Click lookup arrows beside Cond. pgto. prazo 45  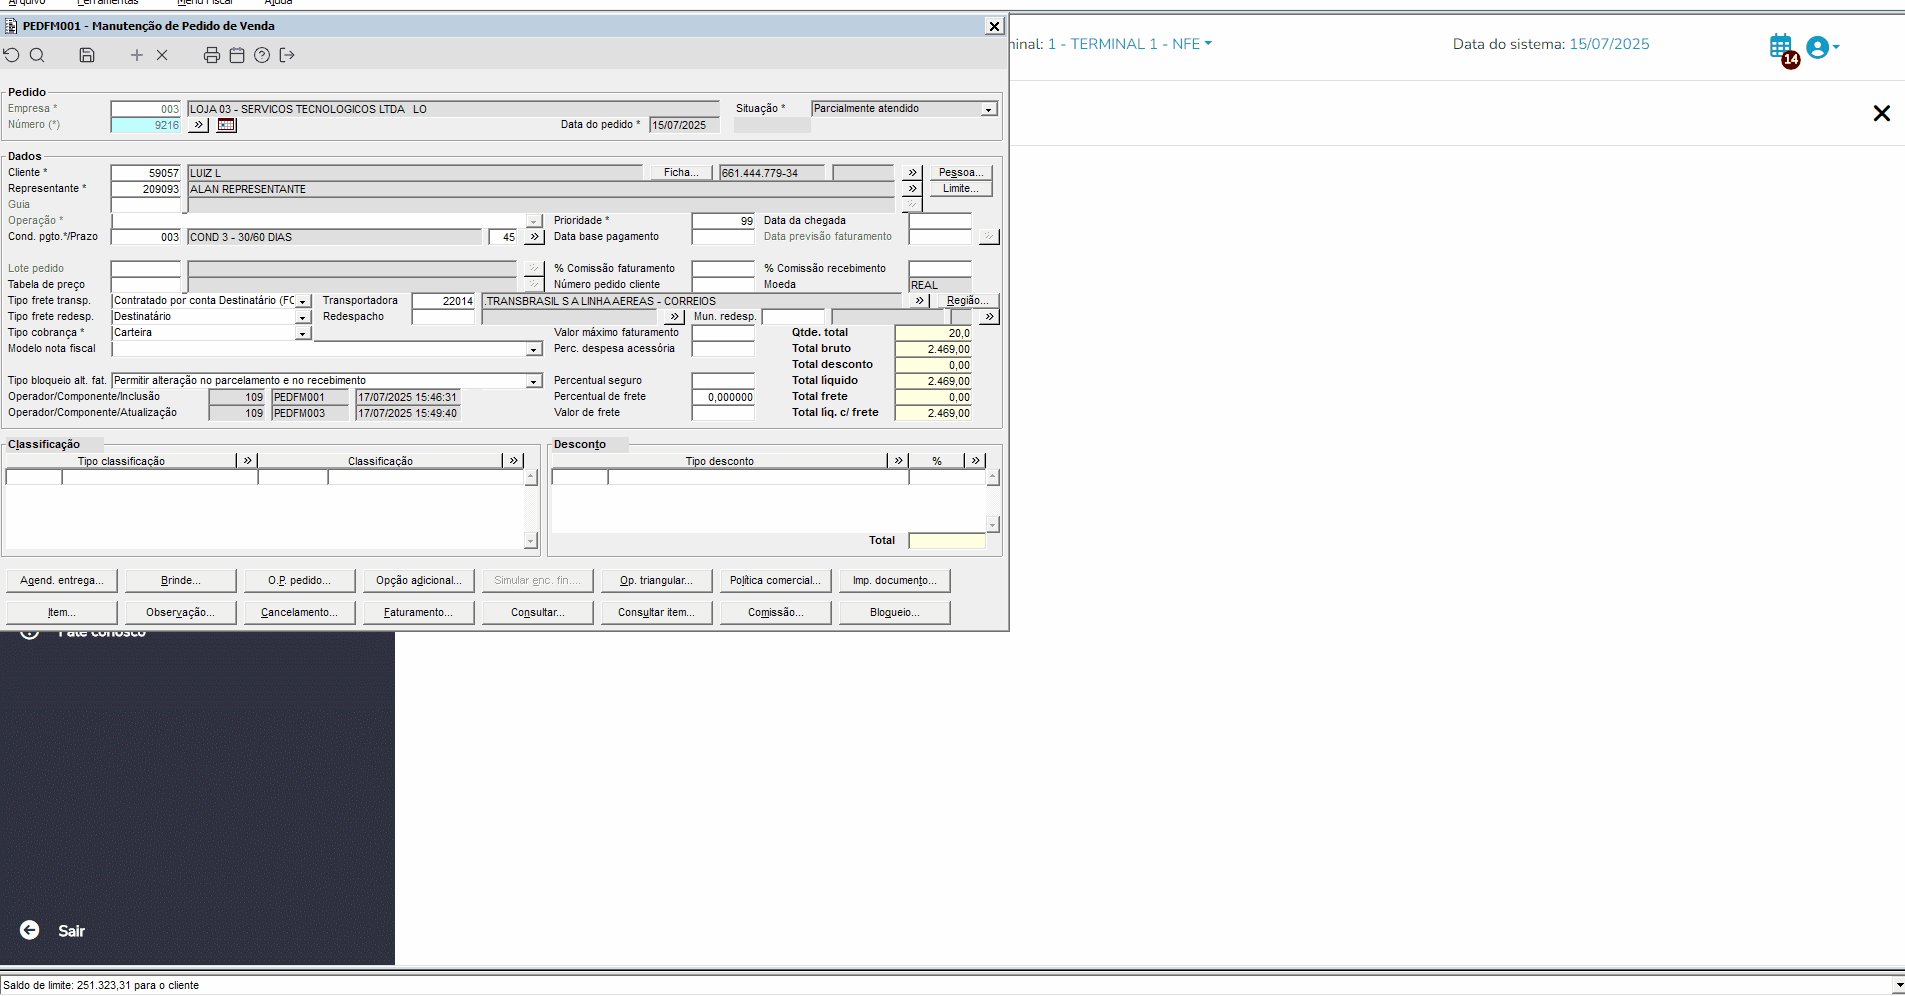point(534,237)
